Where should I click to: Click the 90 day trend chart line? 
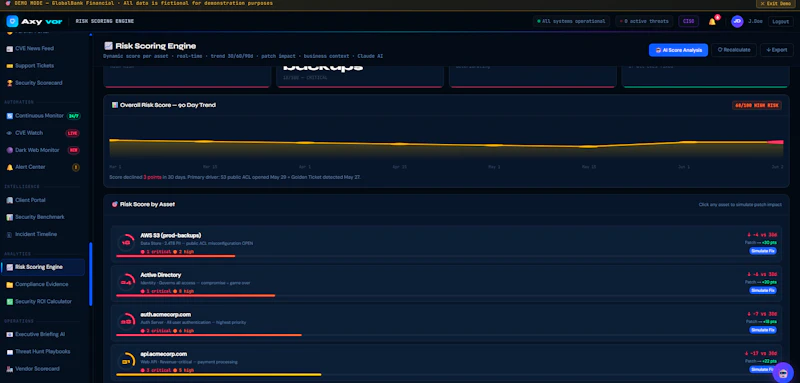[446, 144]
